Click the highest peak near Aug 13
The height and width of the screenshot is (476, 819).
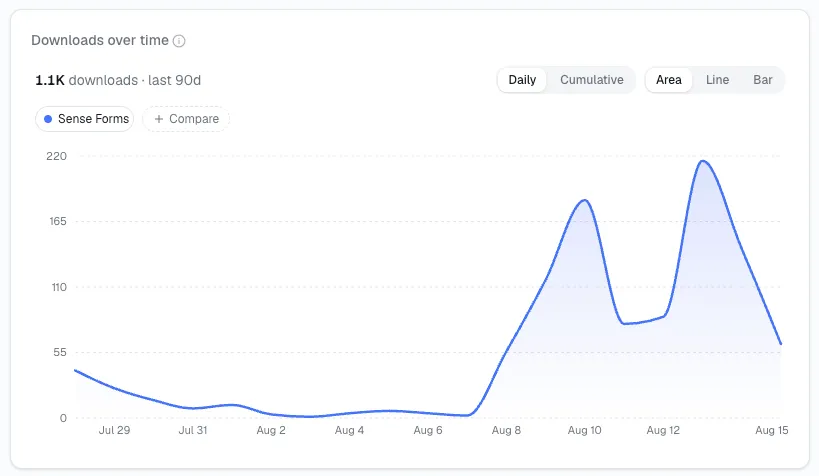pos(703,161)
